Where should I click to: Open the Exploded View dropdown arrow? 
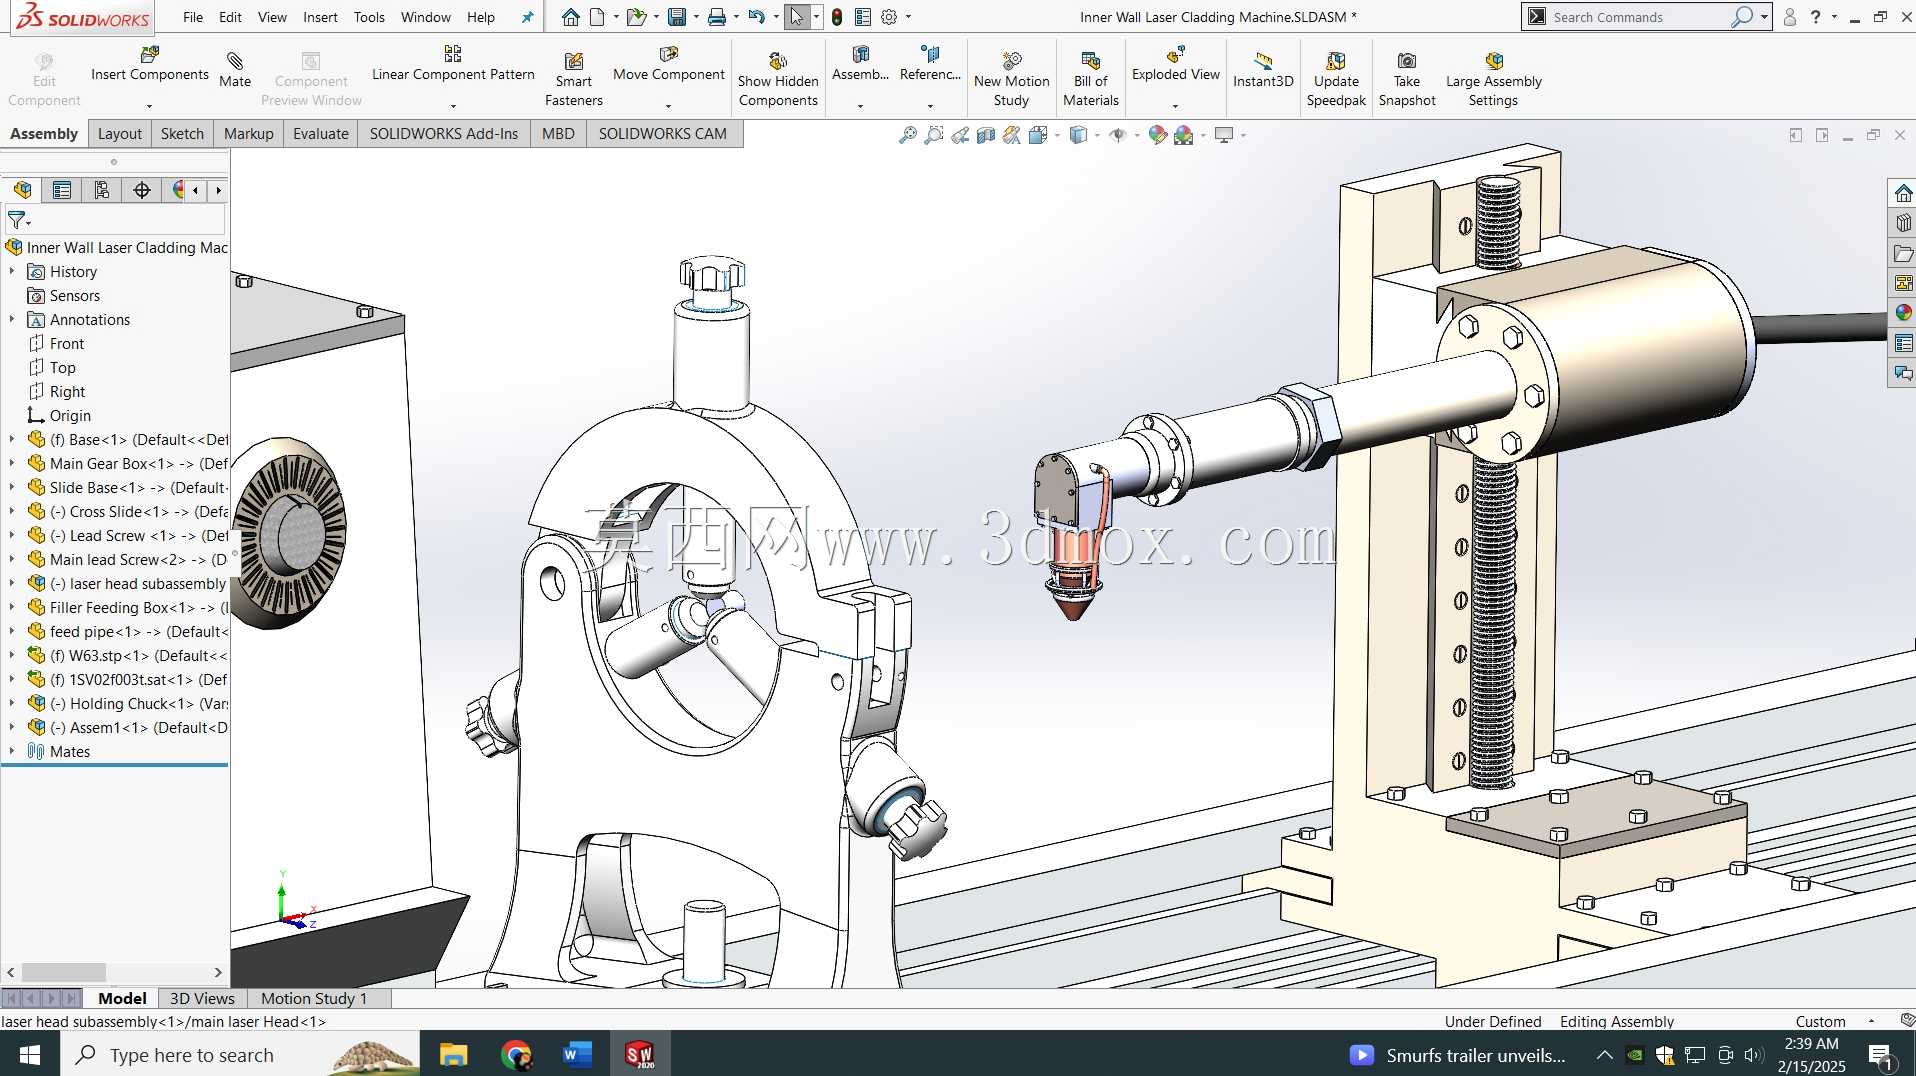pos(1176,106)
